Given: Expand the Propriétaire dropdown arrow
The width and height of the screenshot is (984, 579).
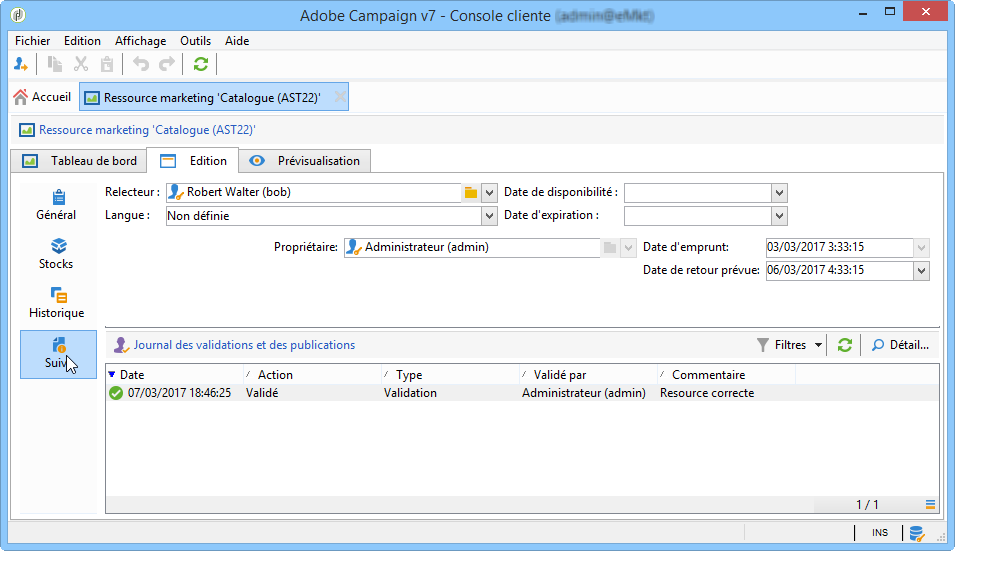Looking at the screenshot, I should click(628, 248).
